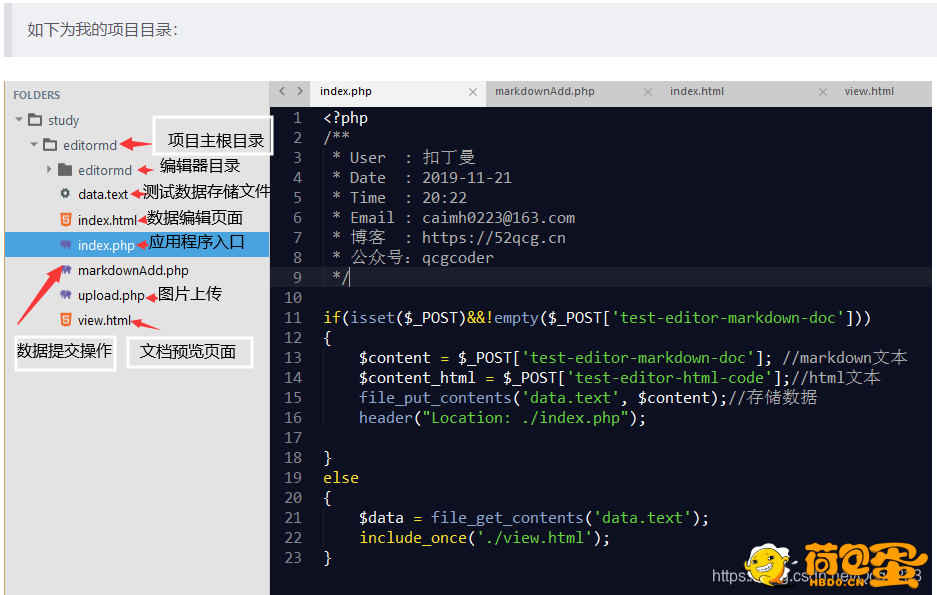Click the URL https://52qcg.cn
937x595 pixels.
tap(494, 238)
